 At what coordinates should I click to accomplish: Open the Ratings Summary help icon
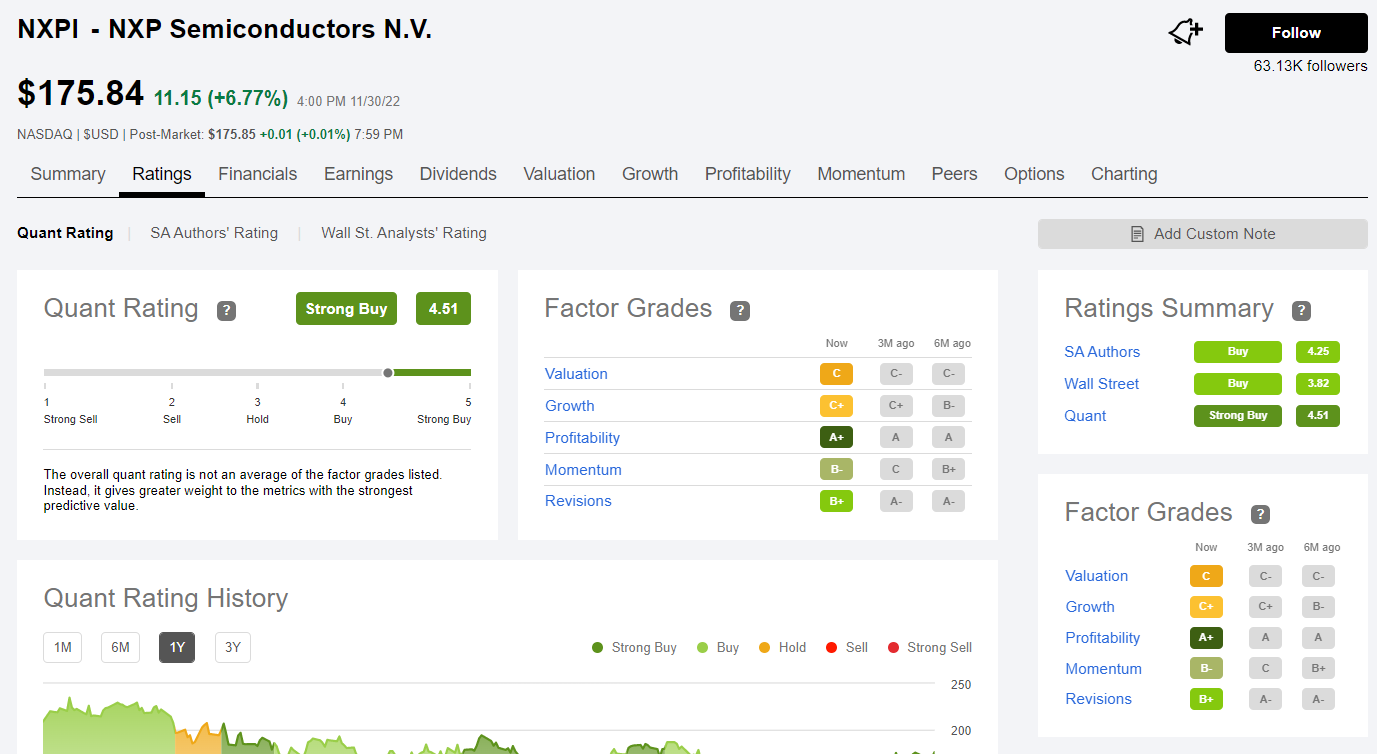coord(1301,310)
